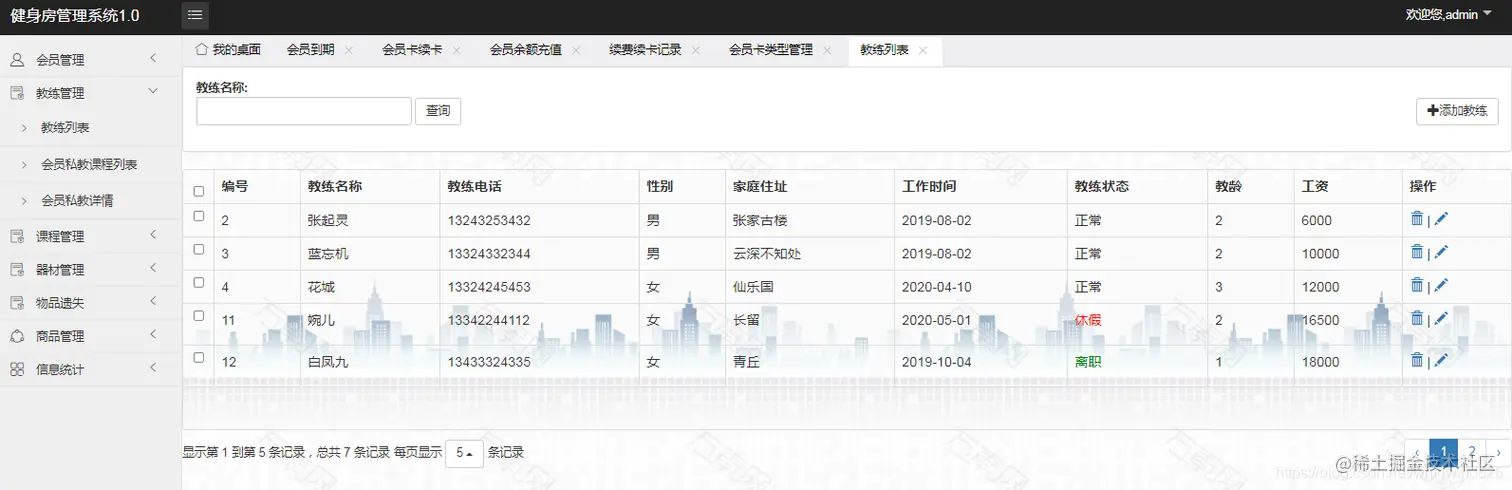The height and width of the screenshot is (490, 1512).
Task: Click the 信息统计 grid icon
Action: point(17,369)
